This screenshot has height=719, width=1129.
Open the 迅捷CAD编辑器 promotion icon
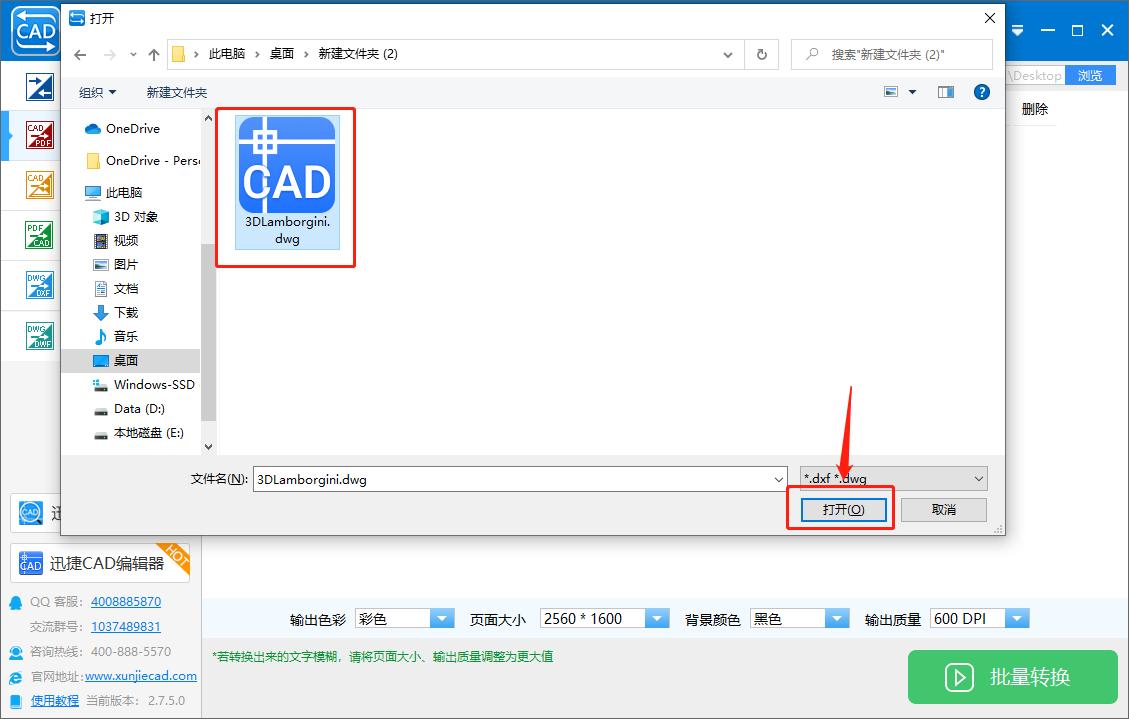tap(100, 563)
